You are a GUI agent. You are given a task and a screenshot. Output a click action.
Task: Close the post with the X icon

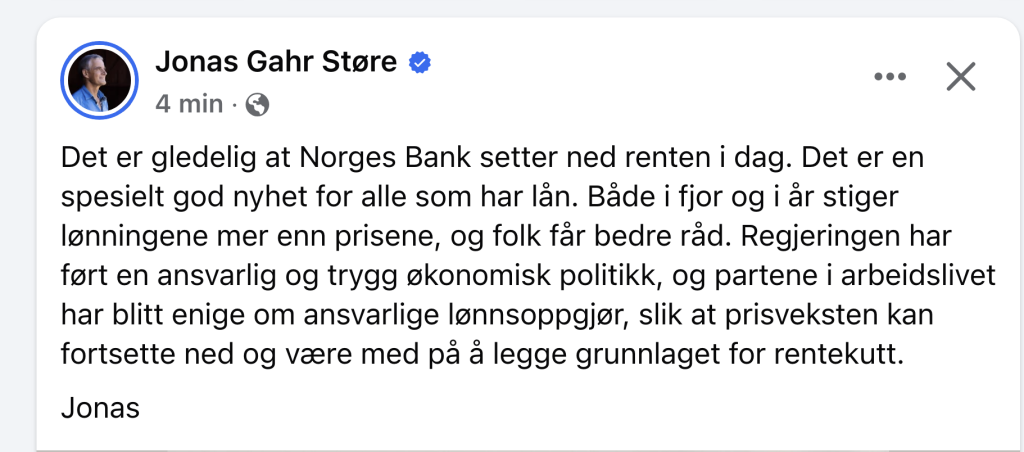pos(960,77)
